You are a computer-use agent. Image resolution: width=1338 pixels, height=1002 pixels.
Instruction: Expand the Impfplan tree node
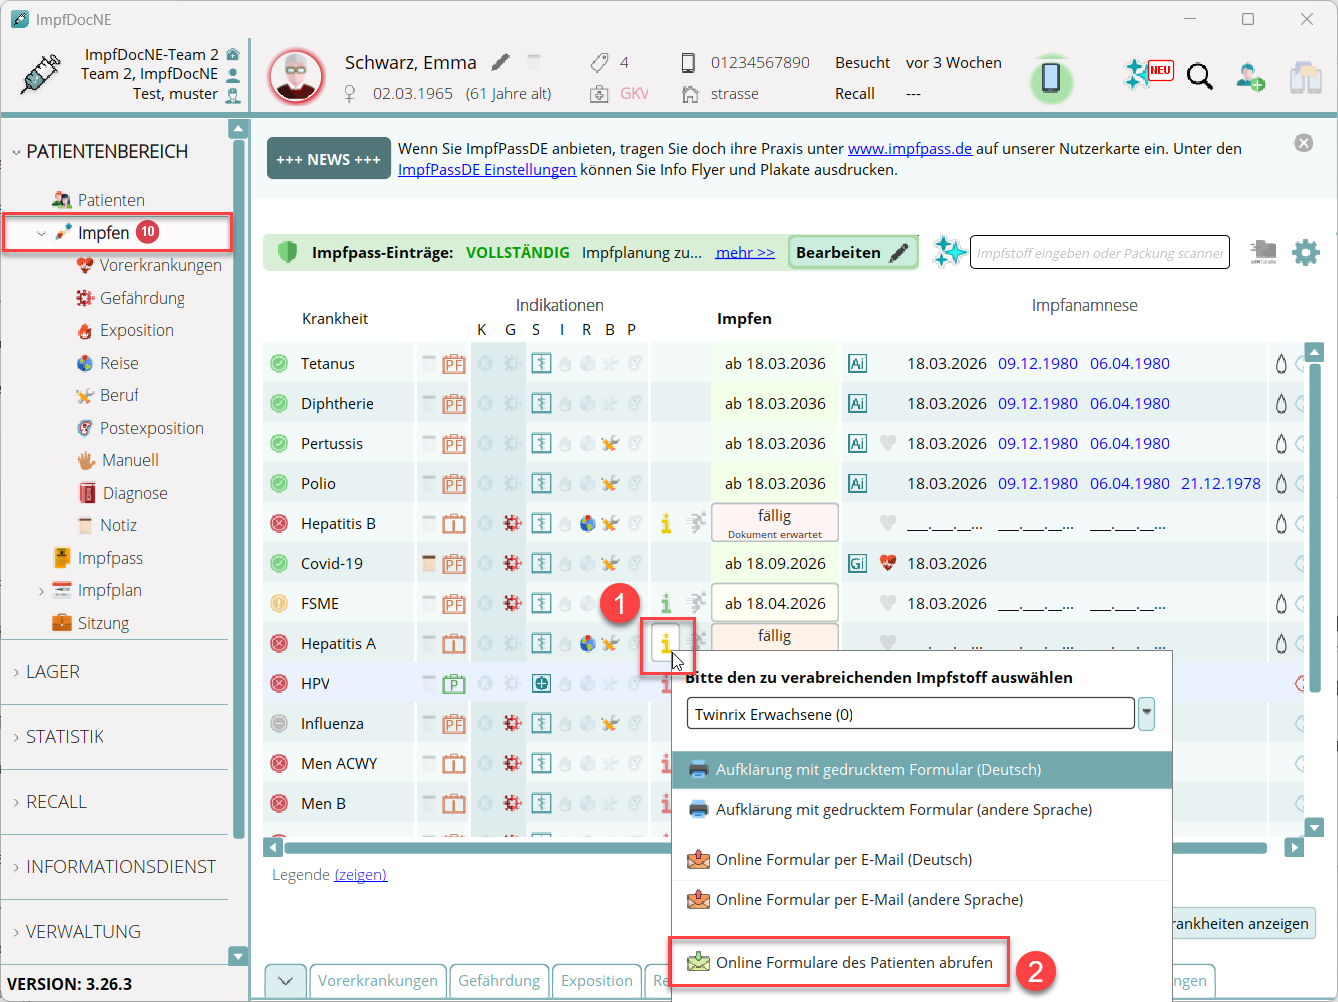(41, 591)
